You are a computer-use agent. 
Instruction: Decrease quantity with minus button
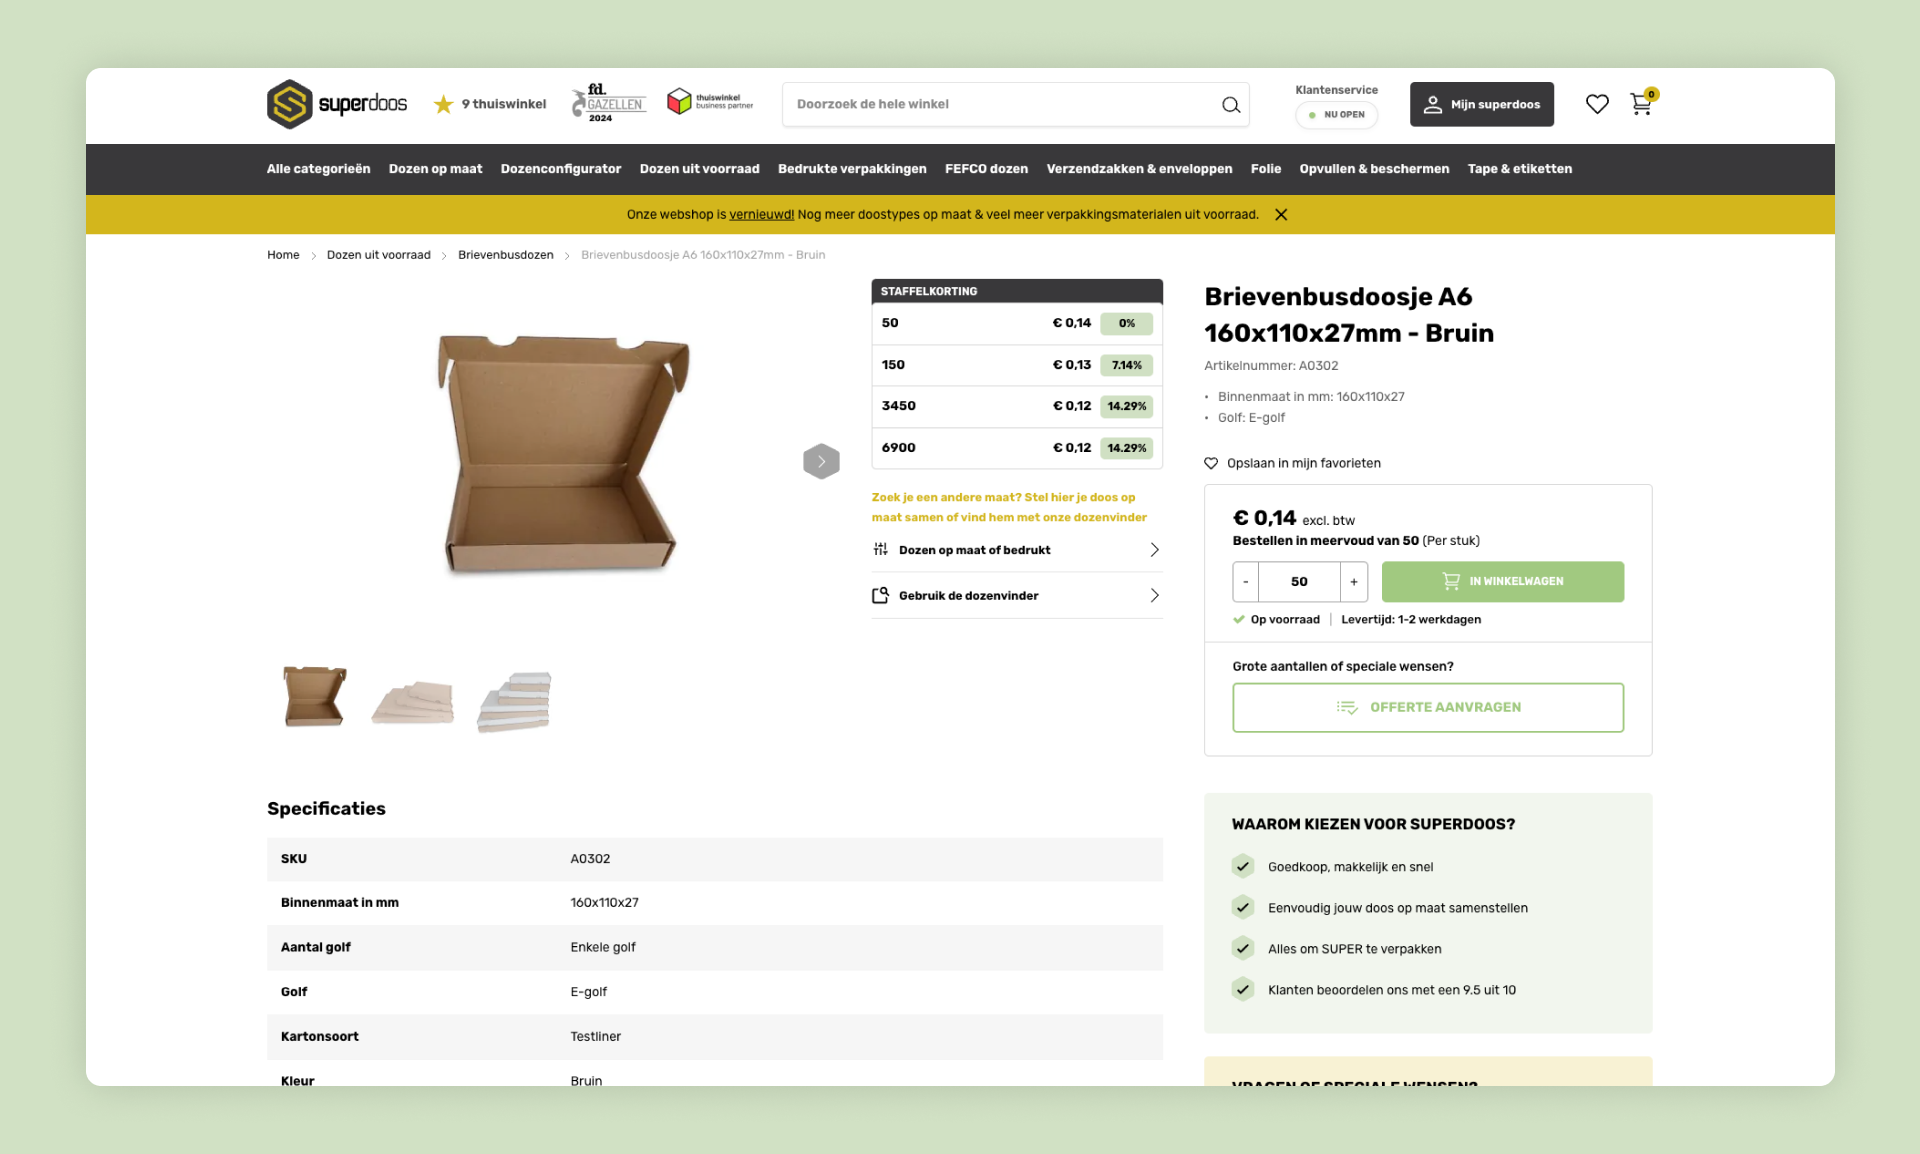(1245, 582)
